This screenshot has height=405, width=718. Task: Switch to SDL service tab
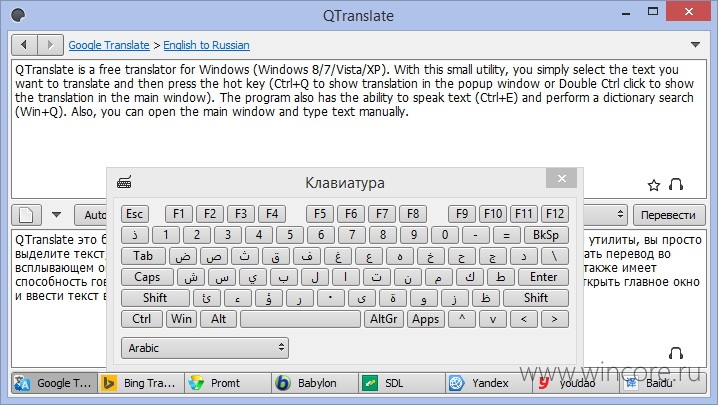402,383
